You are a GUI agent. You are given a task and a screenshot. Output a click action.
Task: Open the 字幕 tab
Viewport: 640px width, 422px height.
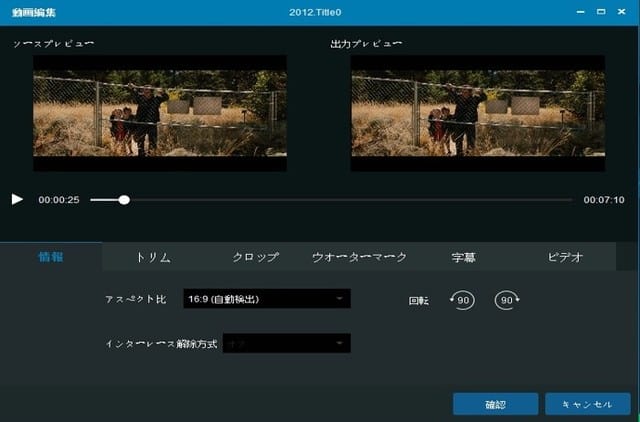click(x=462, y=257)
